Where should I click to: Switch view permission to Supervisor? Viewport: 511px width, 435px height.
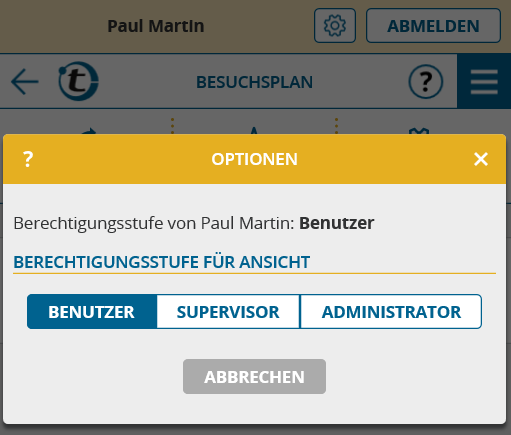228,312
